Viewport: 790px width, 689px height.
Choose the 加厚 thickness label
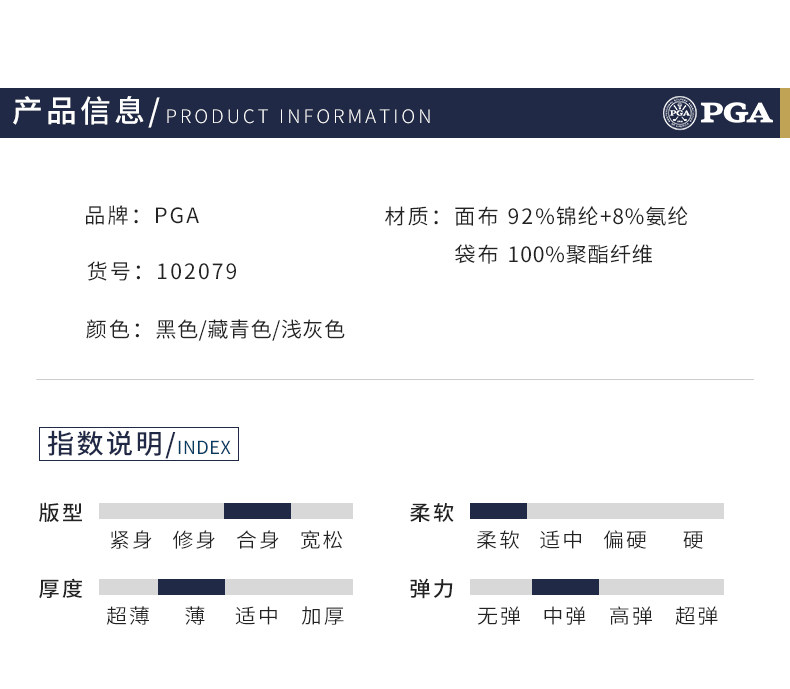(x=322, y=616)
